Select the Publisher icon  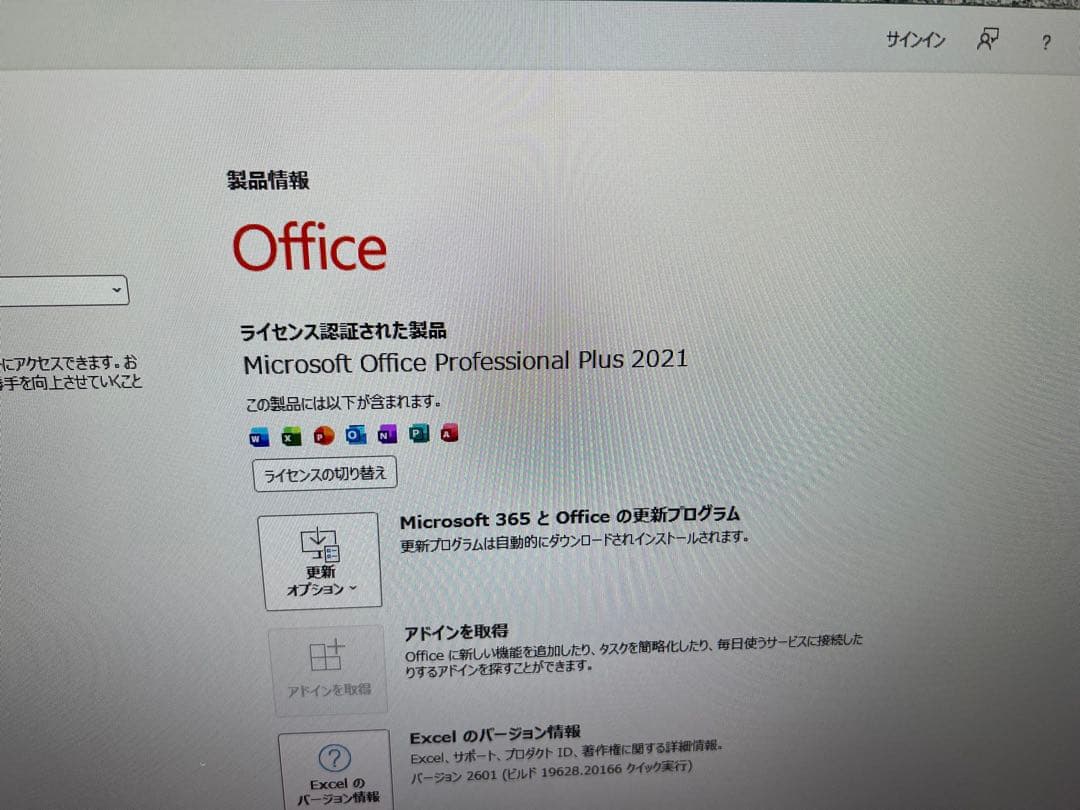click(x=417, y=434)
